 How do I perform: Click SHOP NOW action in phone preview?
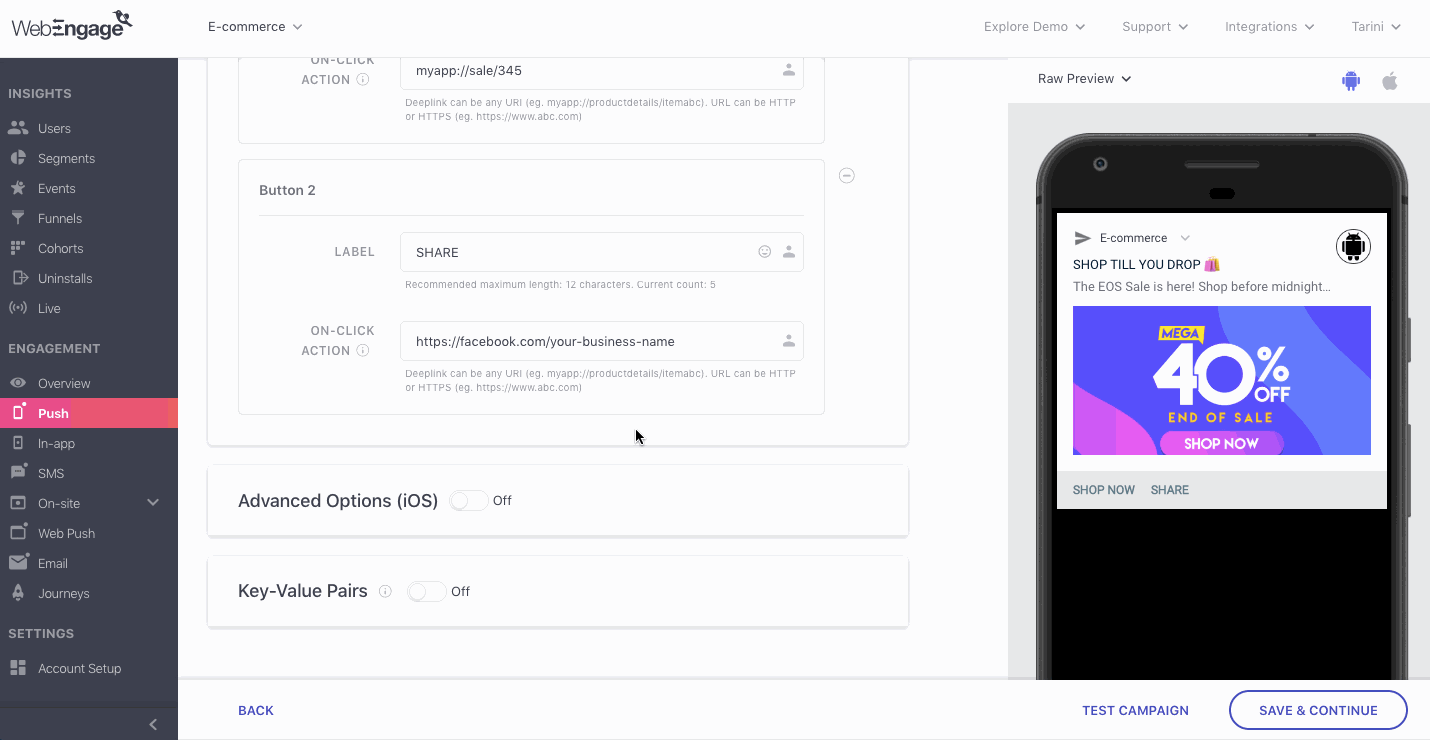(x=1104, y=490)
